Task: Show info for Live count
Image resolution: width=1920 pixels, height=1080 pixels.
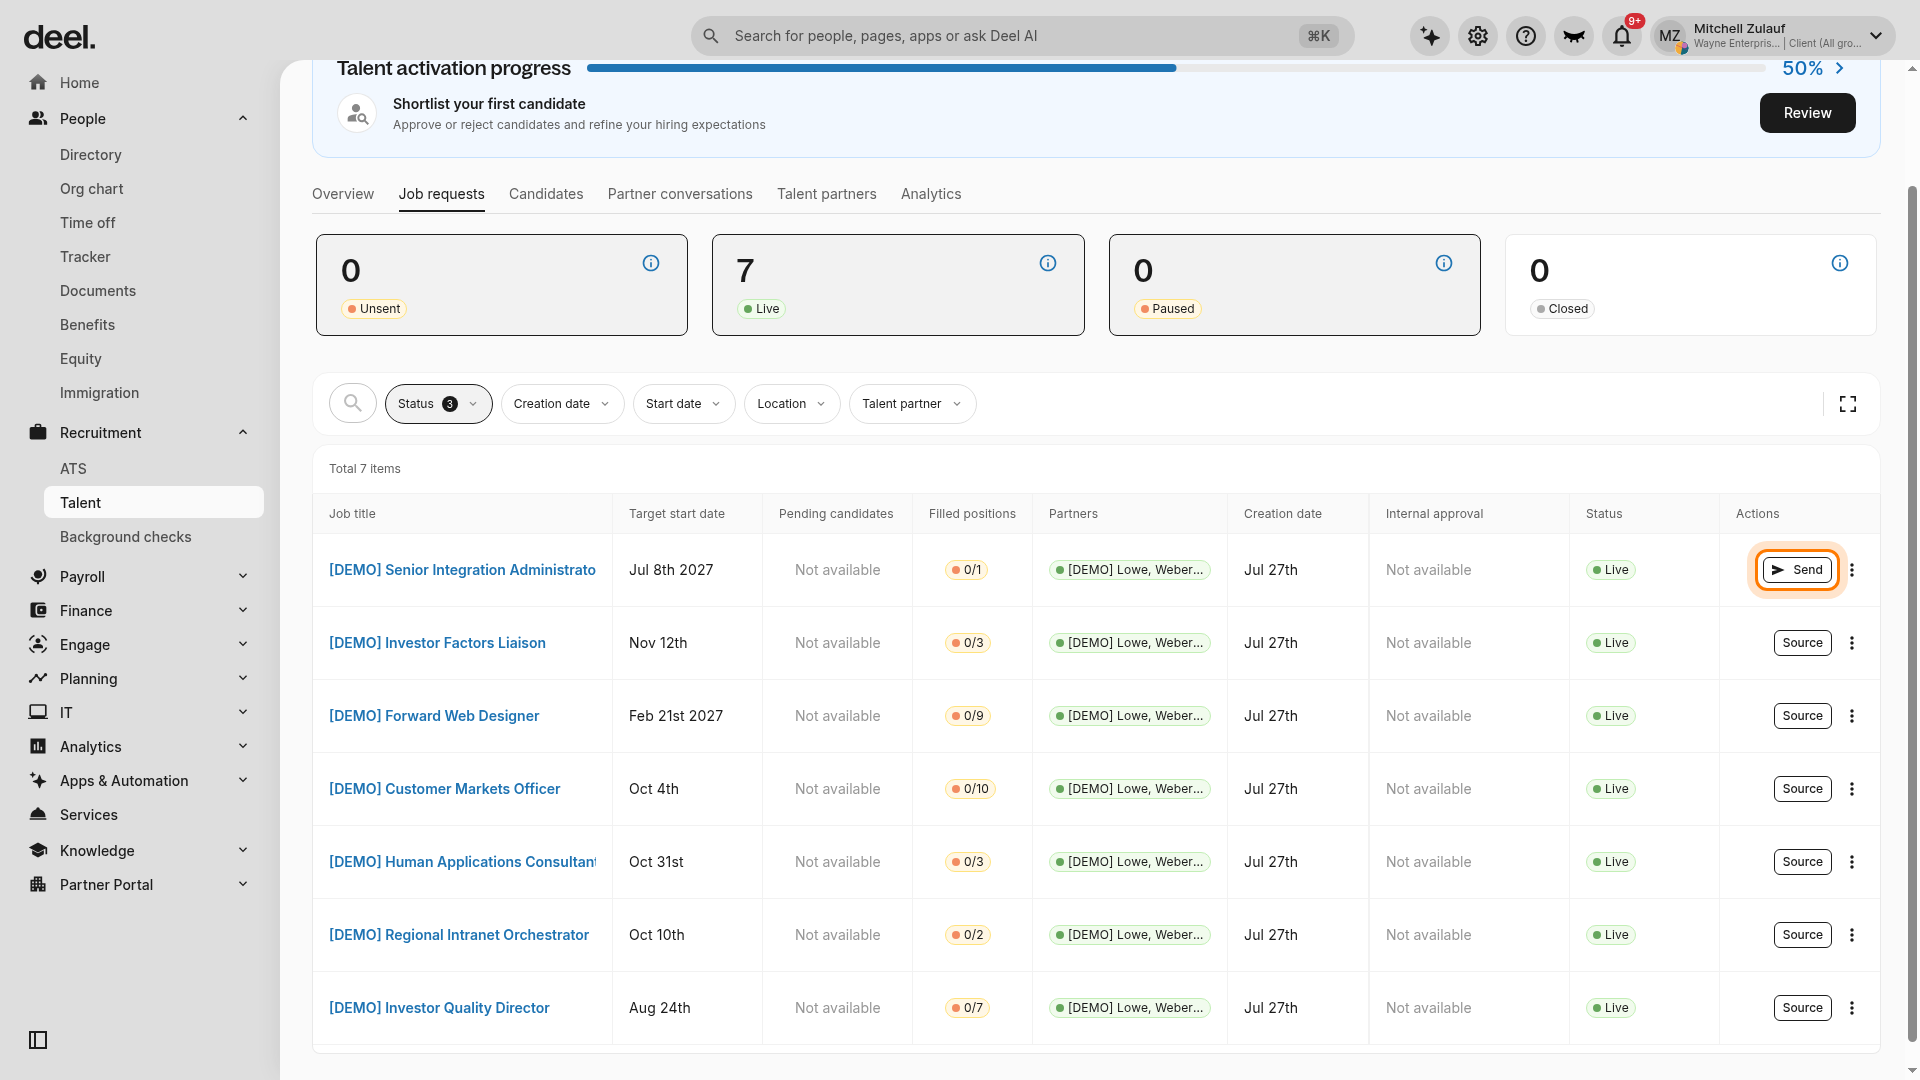Action: point(1048,263)
